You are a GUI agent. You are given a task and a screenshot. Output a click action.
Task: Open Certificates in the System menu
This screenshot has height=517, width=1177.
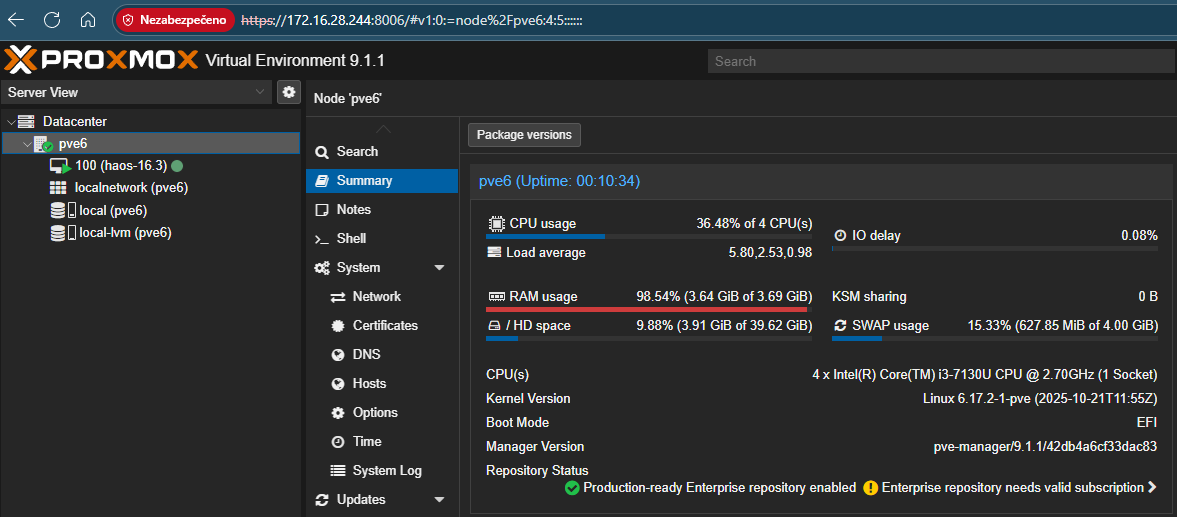pyautogui.click(x=385, y=326)
